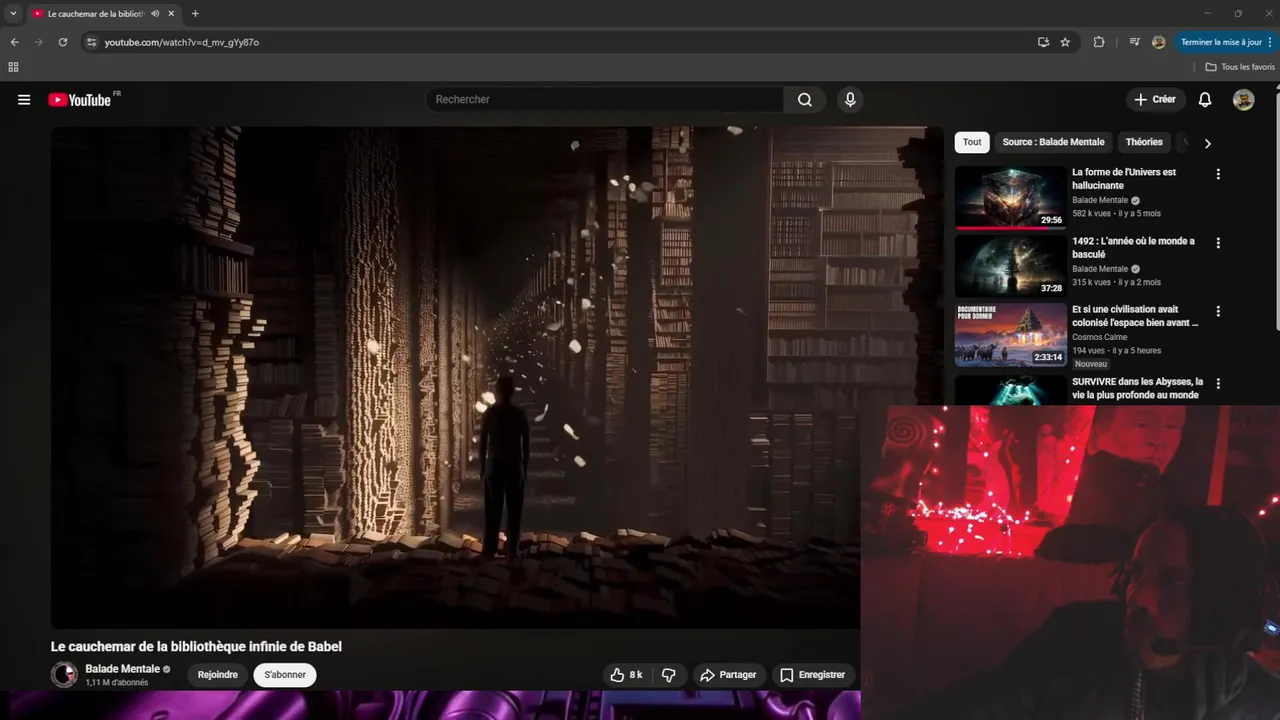This screenshot has width=1280, height=720.
Task: Open a new browser tab
Action: 195,14
